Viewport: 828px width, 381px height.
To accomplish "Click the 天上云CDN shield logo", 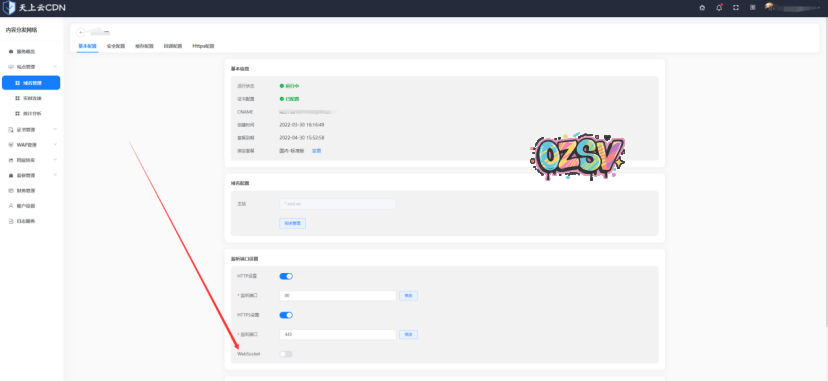I will tap(9, 8).
